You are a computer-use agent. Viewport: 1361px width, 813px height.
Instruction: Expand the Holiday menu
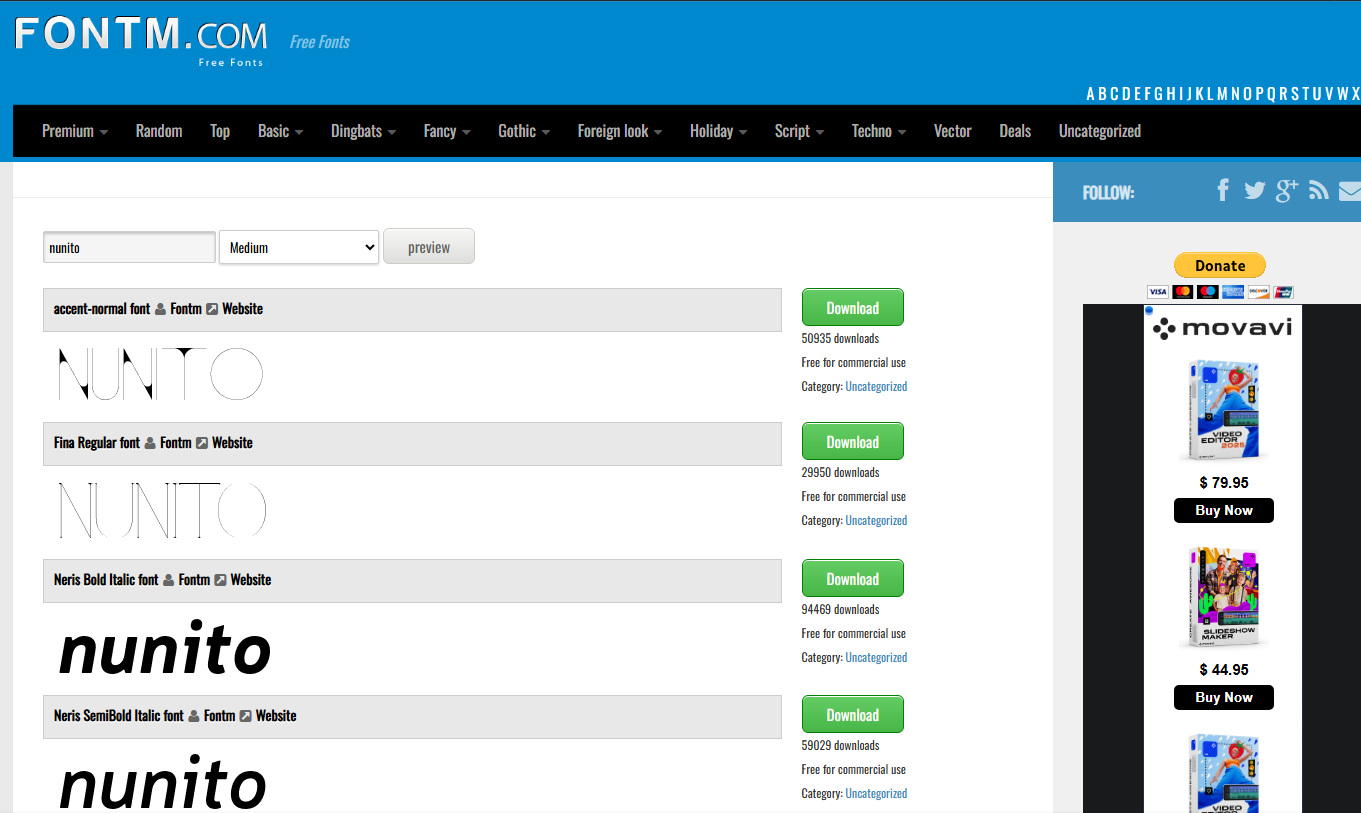(x=718, y=131)
